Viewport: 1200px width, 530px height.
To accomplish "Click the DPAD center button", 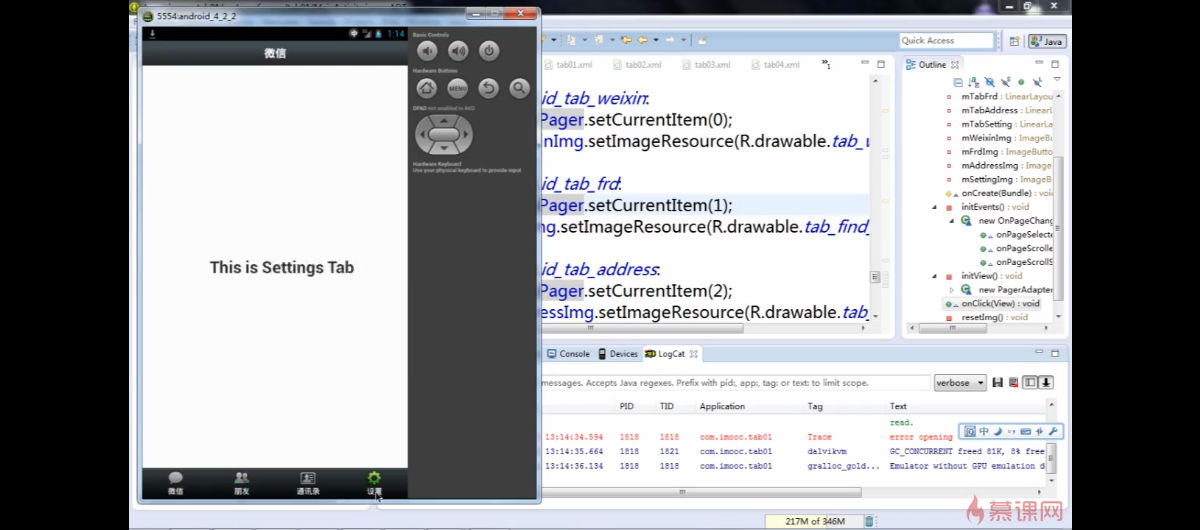I will coord(444,134).
